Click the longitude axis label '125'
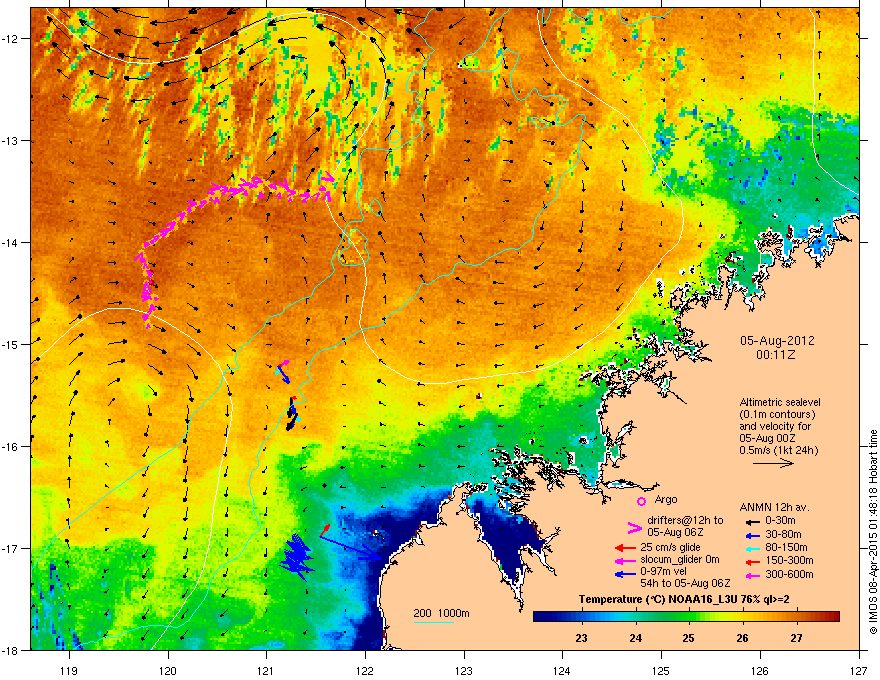Viewport: 880px width, 680px height. click(661, 670)
